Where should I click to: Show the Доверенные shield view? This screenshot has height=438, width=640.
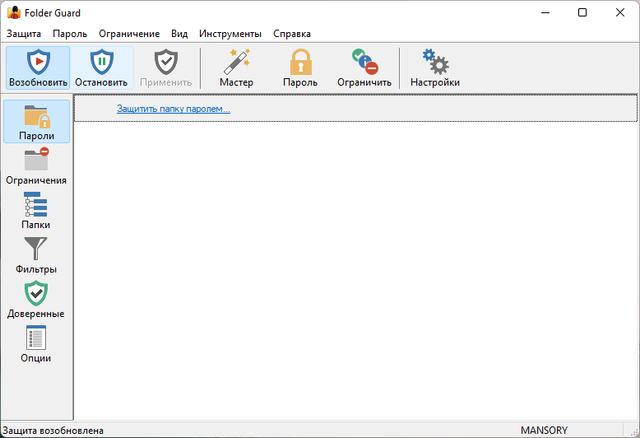(36, 300)
